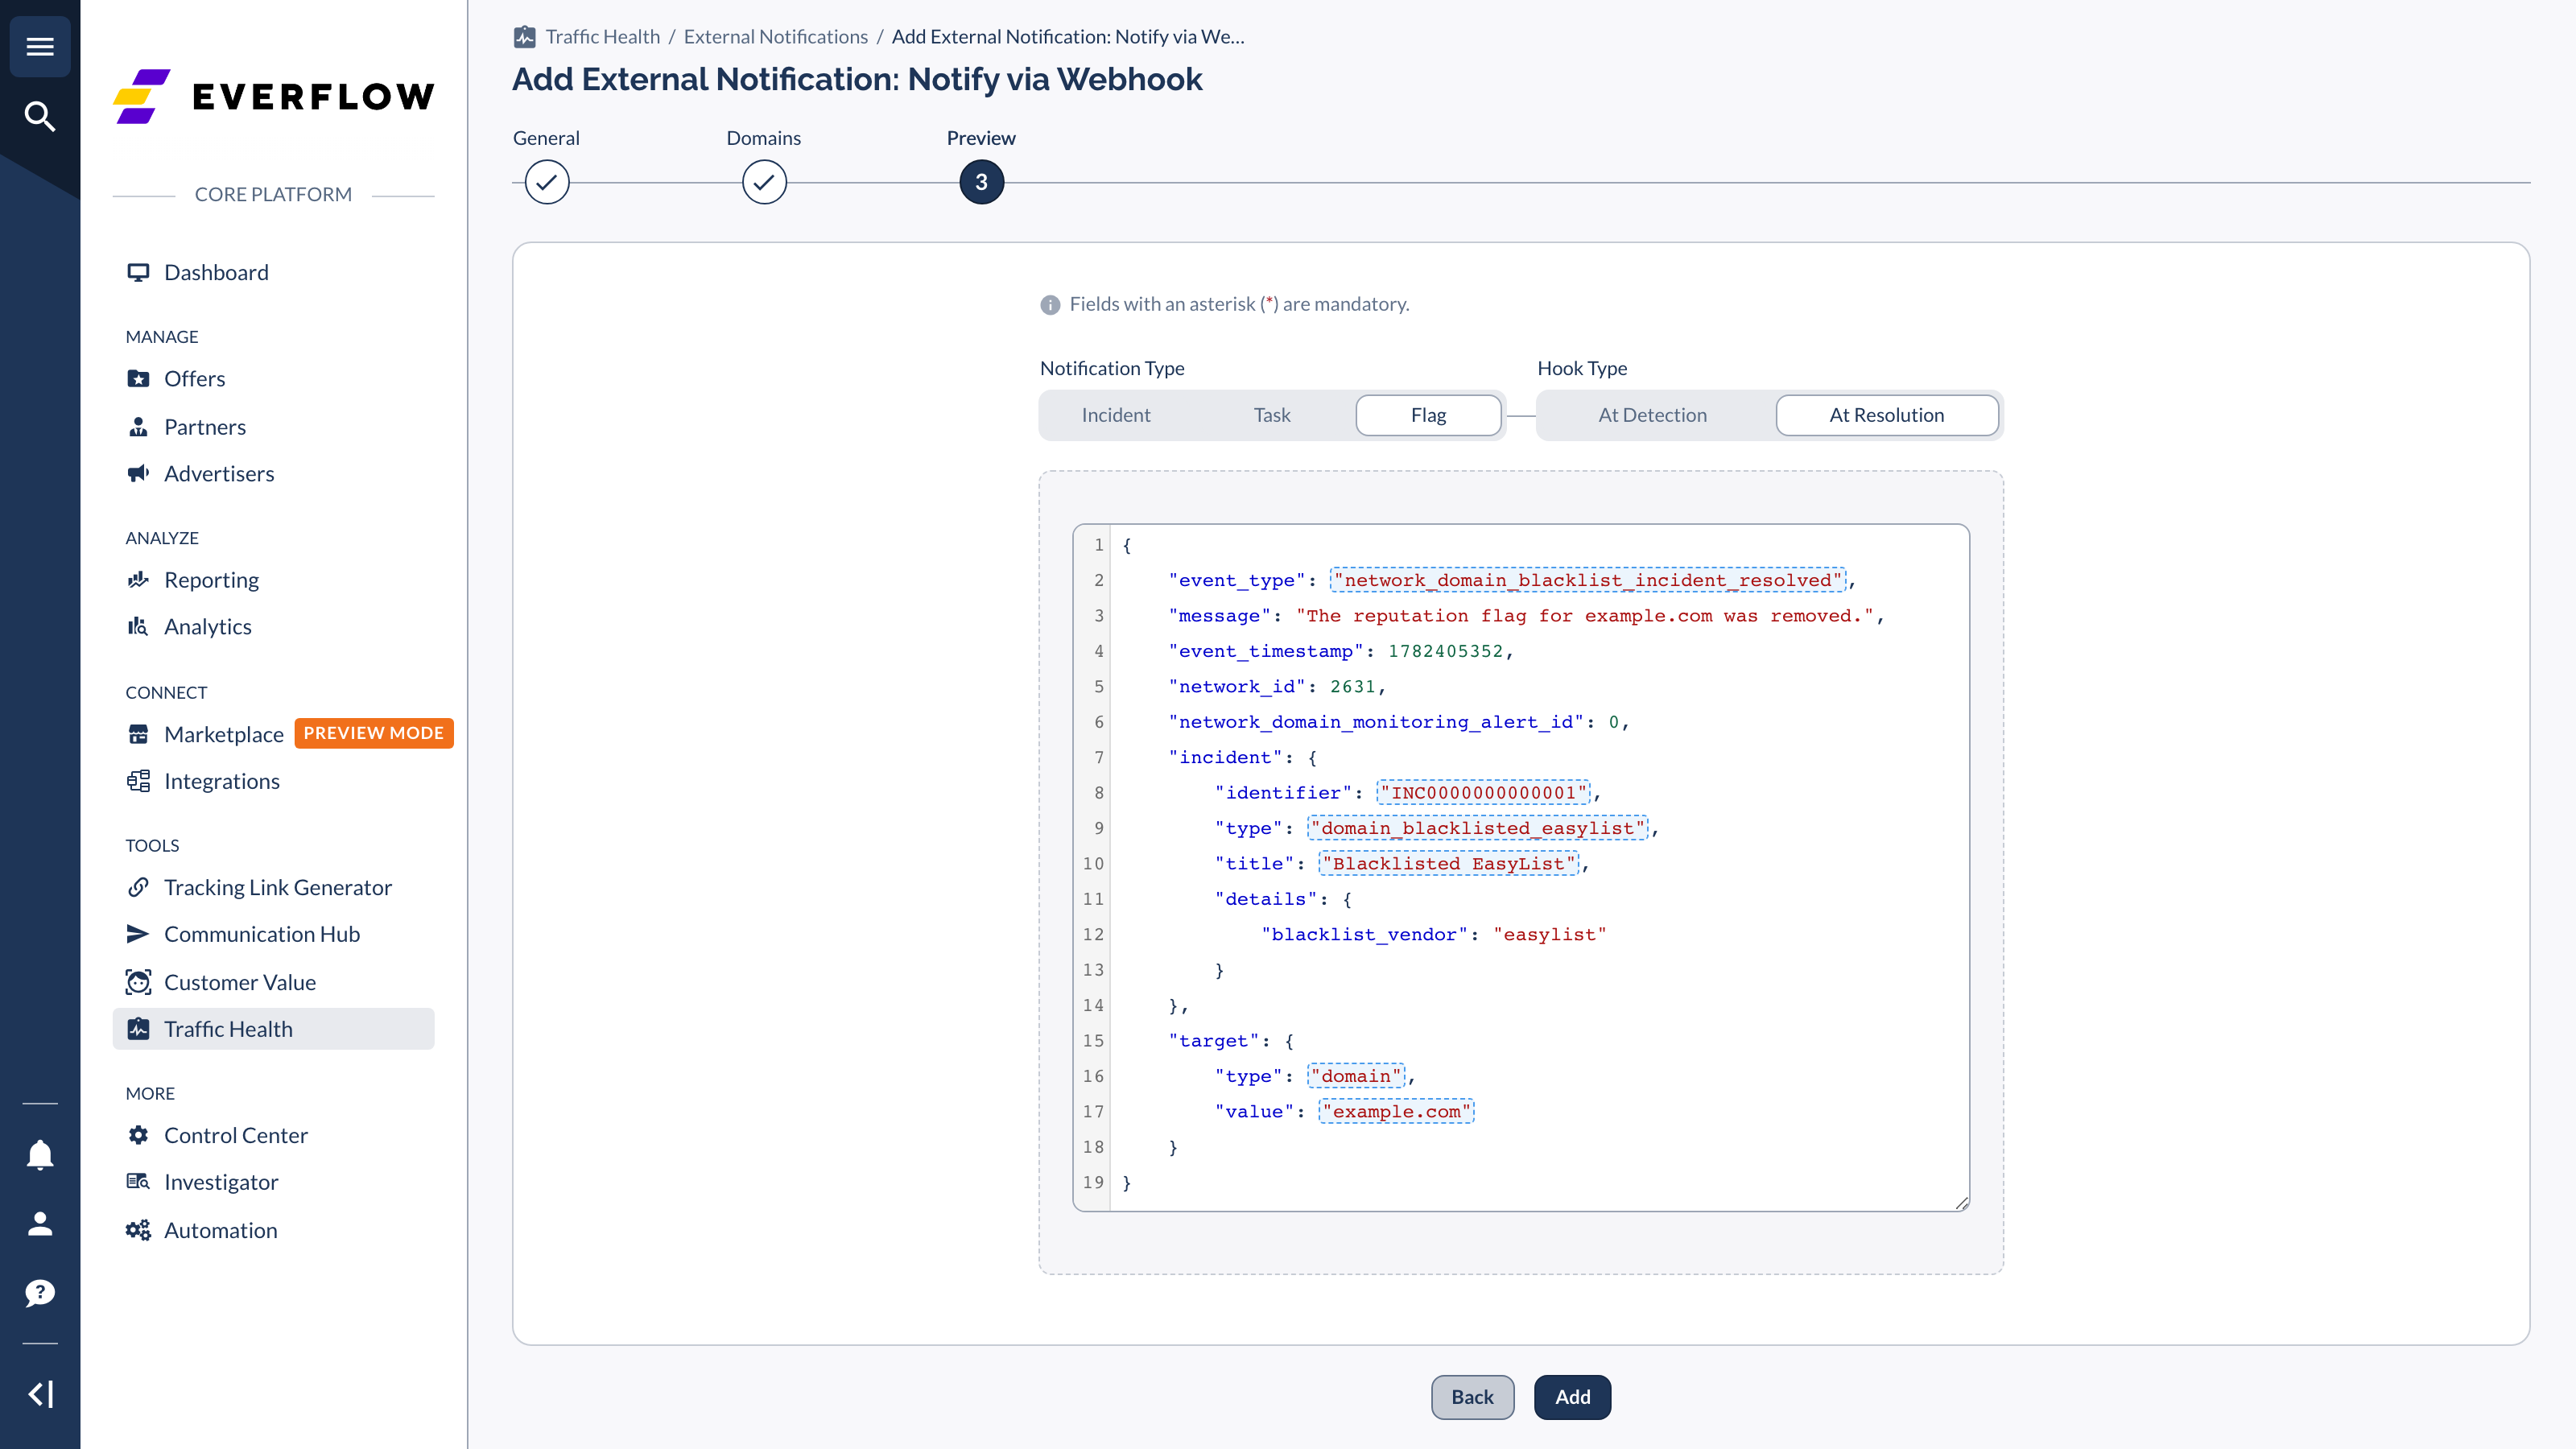Image resolution: width=2576 pixels, height=1449 pixels.
Task: Click the Traffic Health sidebar icon
Action: pos(138,1029)
